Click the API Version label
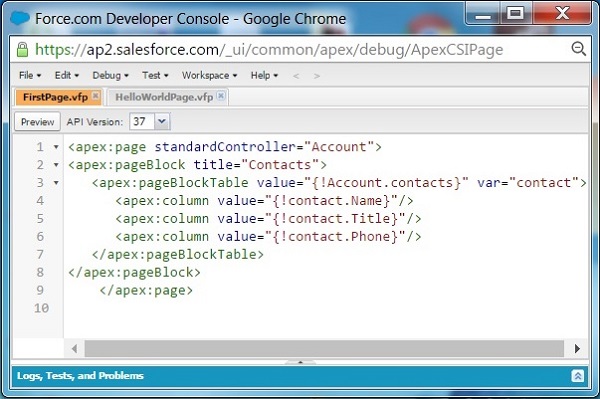 click(x=95, y=122)
